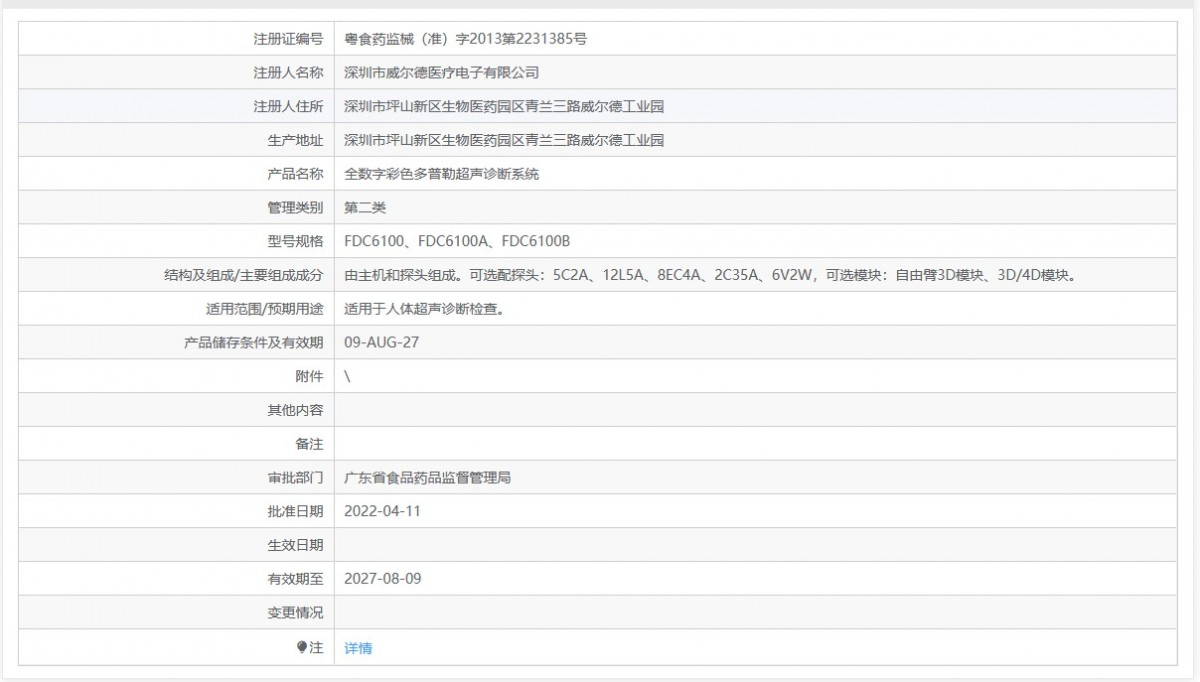The width and height of the screenshot is (1200, 682).
Task: Select the structure description starting 由主机和探头组成
Action: (x=709, y=275)
